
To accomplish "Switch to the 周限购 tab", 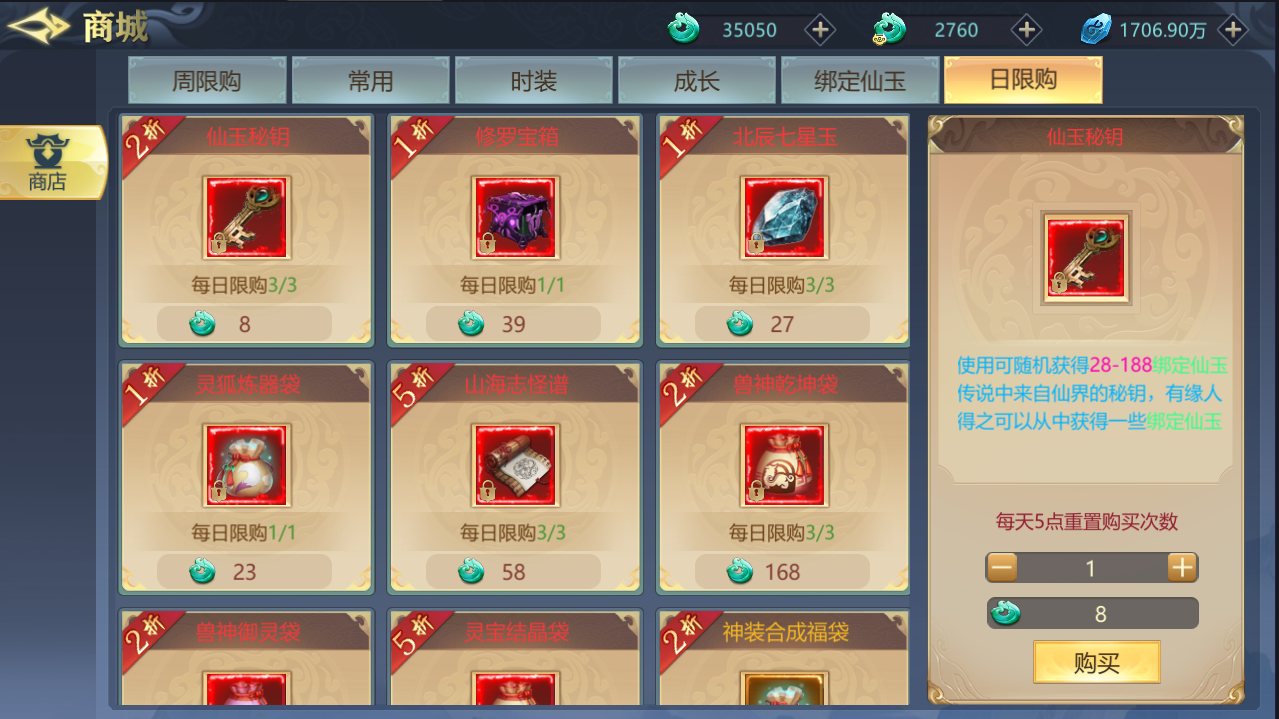I will [207, 80].
